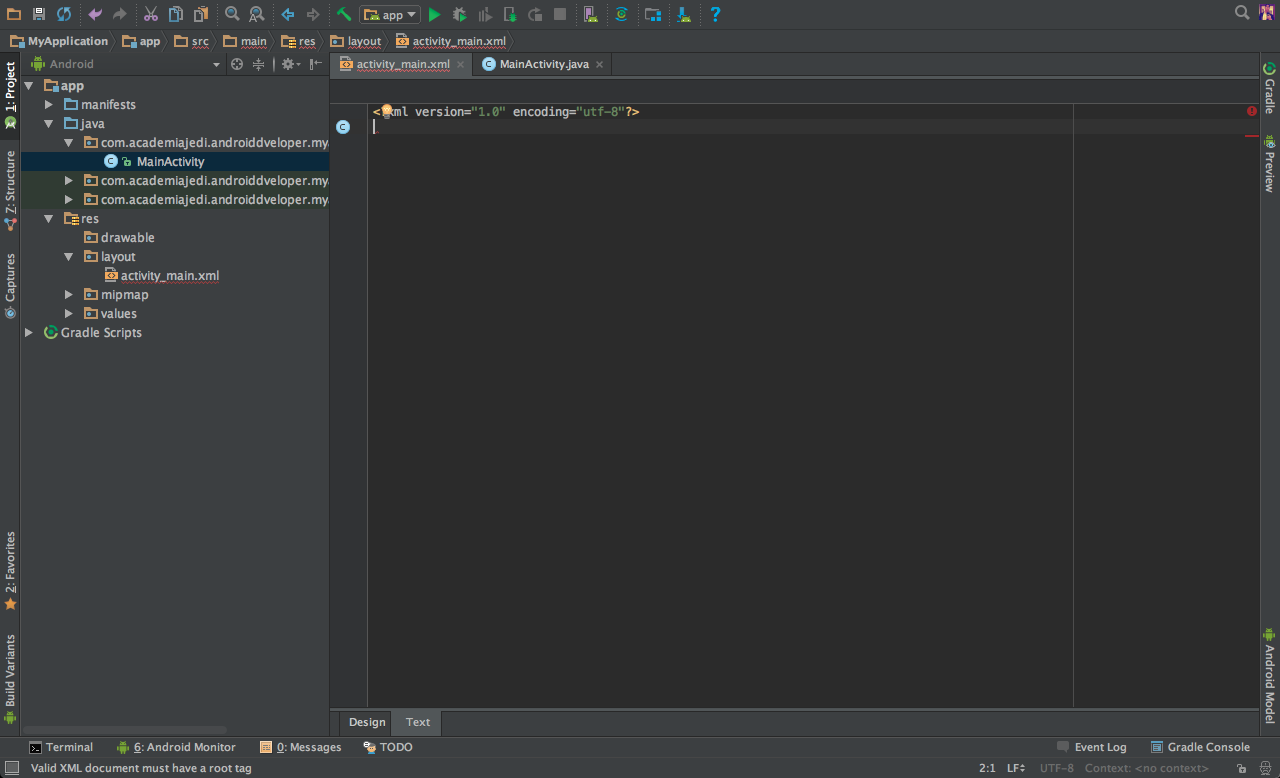Screen dimensions: 1280x778
Task: Expand the Gradle Scripts node
Action: coord(29,332)
